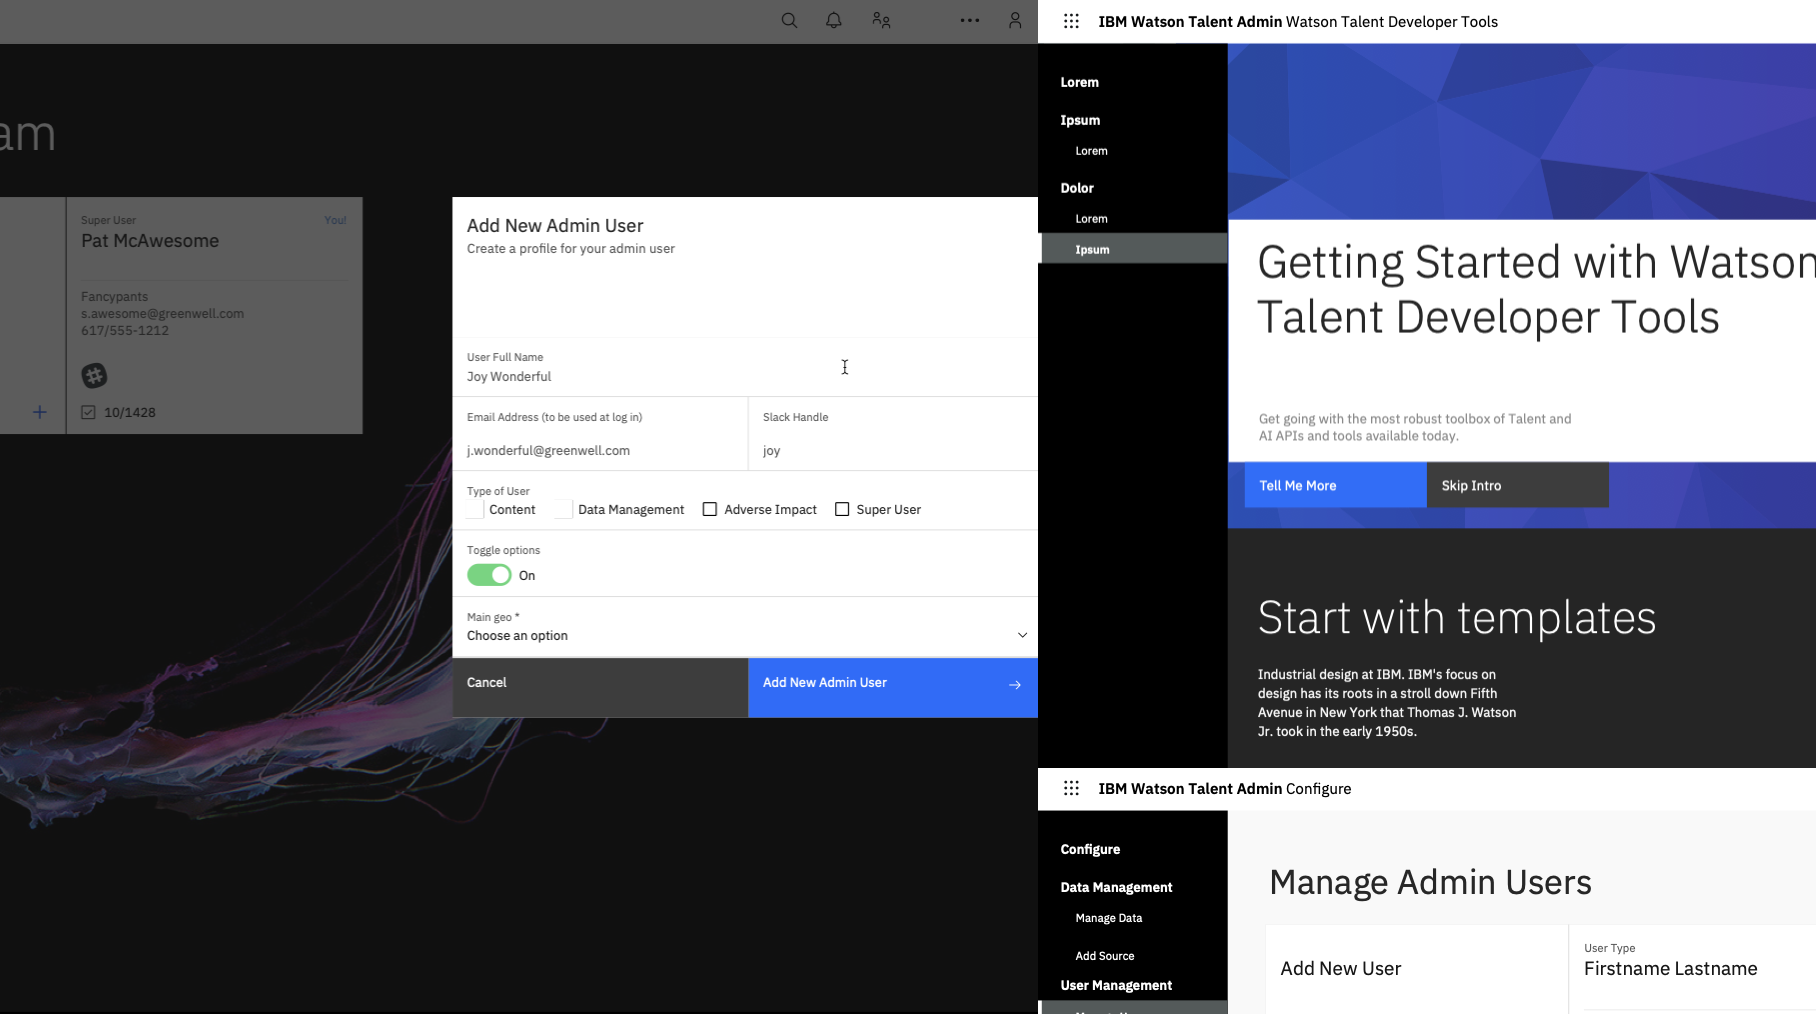Expand the Main geo dropdown
Viewport: 1816px width, 1014px height.
pos(745,627)
